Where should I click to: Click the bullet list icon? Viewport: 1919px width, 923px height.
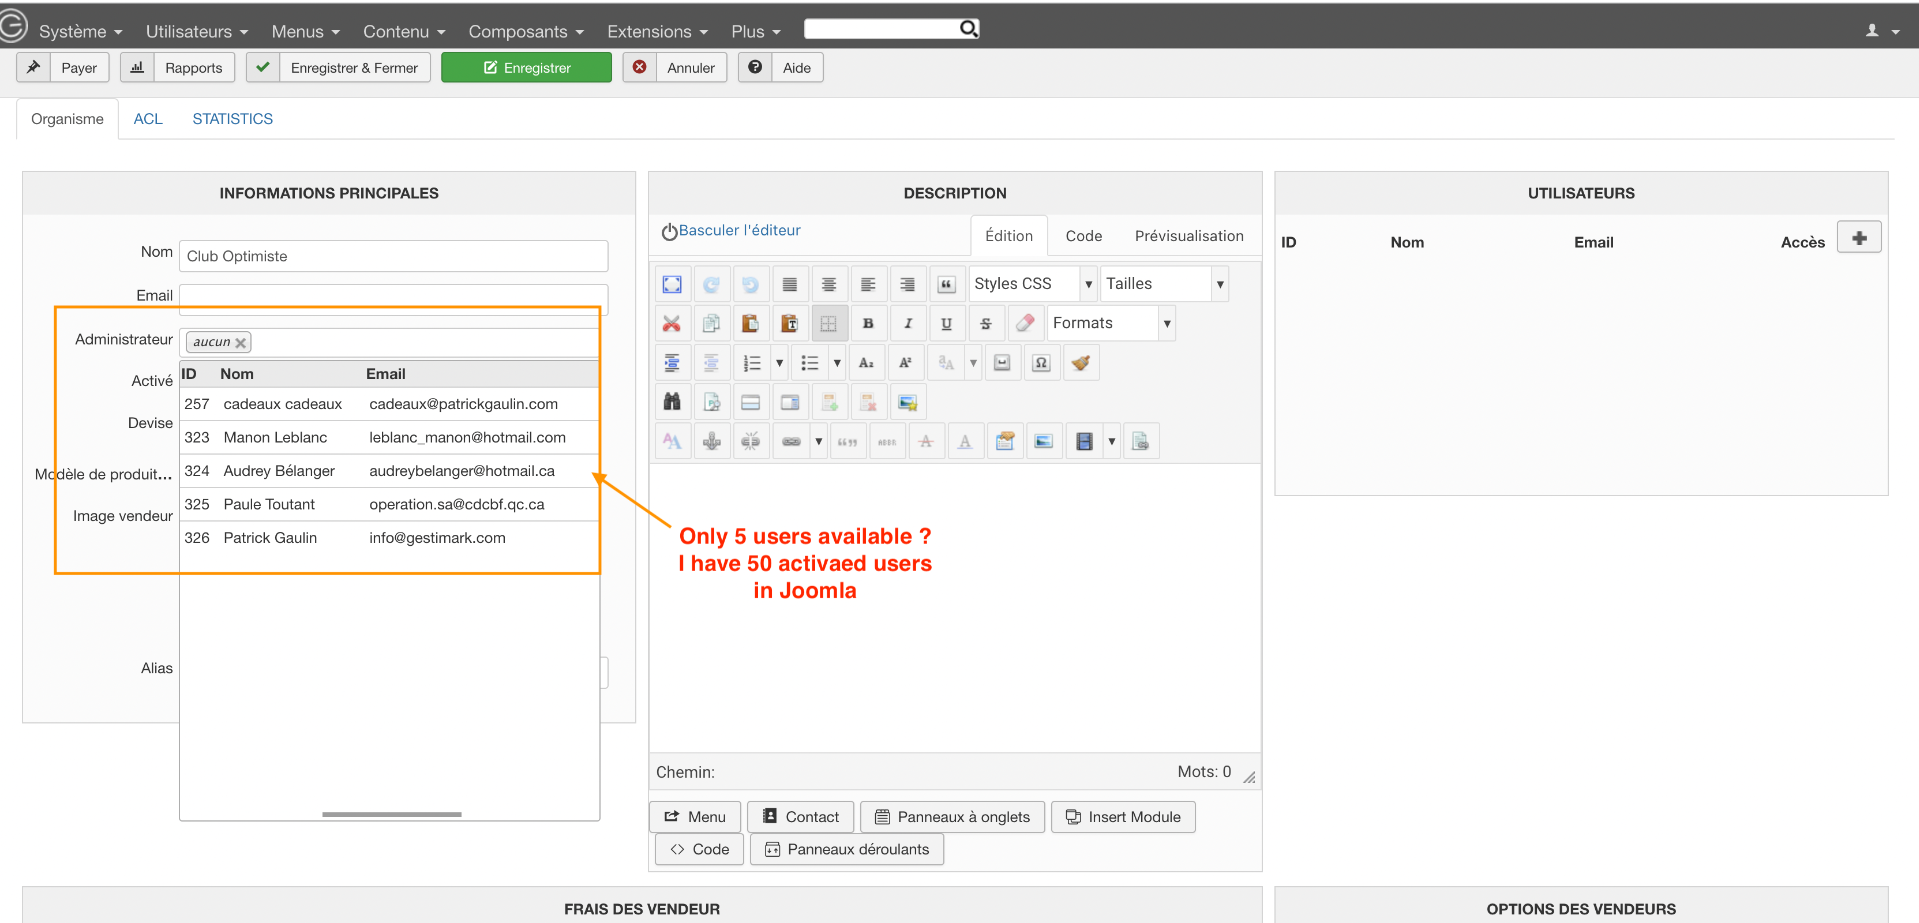coord(810,363)
